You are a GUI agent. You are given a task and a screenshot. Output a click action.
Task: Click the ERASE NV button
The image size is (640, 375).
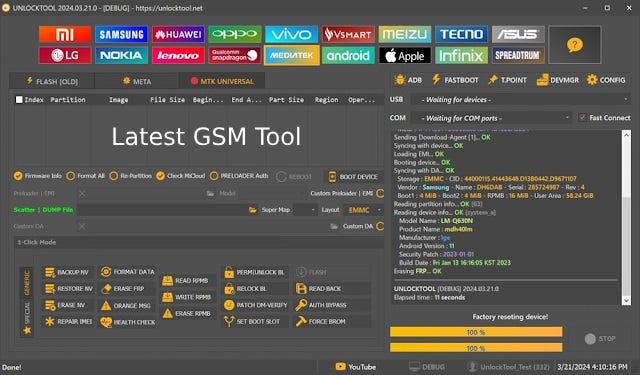click(x=67, y=305)
